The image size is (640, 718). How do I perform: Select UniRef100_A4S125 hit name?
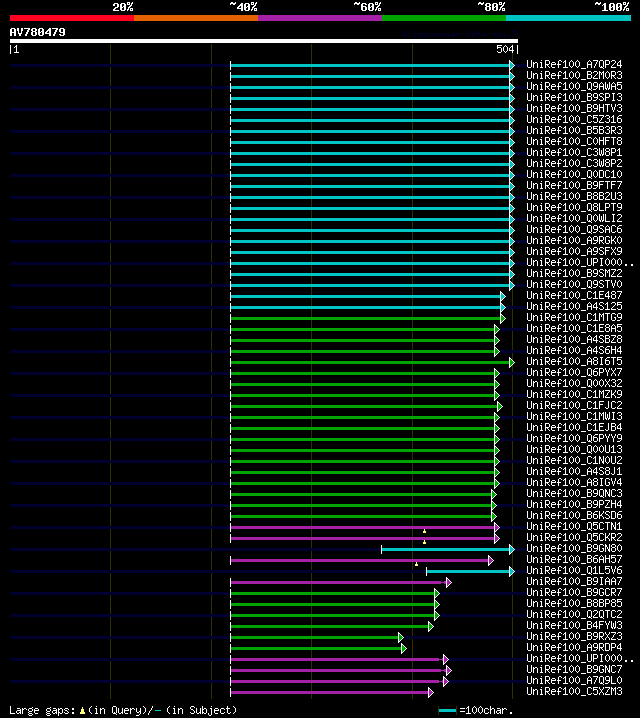coord(574,306)
